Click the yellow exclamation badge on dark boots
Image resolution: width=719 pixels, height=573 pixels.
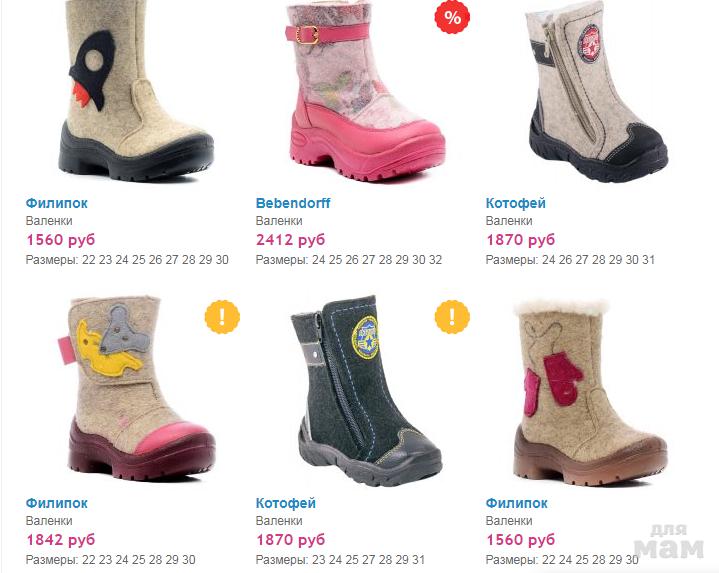[452, 317]
